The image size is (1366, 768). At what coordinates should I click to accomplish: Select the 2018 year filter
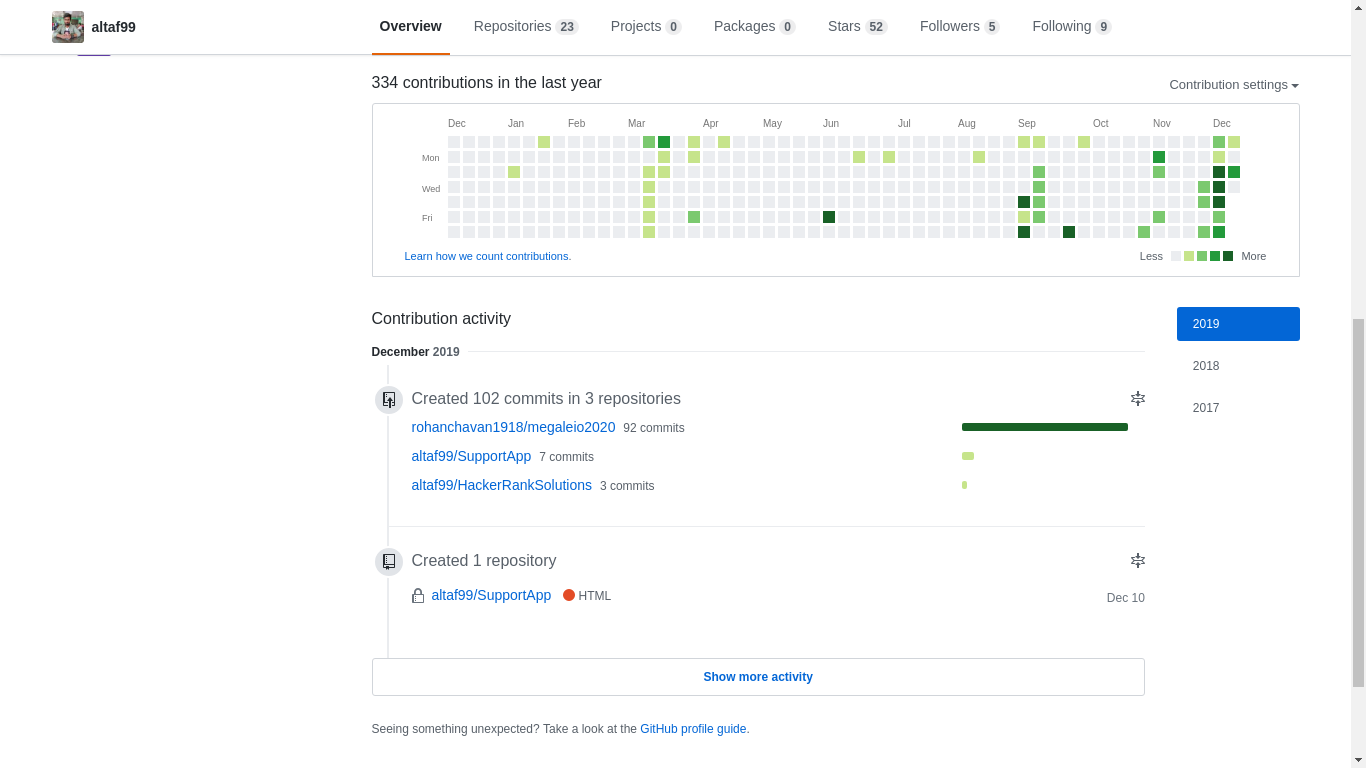[x=1238, y=366]
